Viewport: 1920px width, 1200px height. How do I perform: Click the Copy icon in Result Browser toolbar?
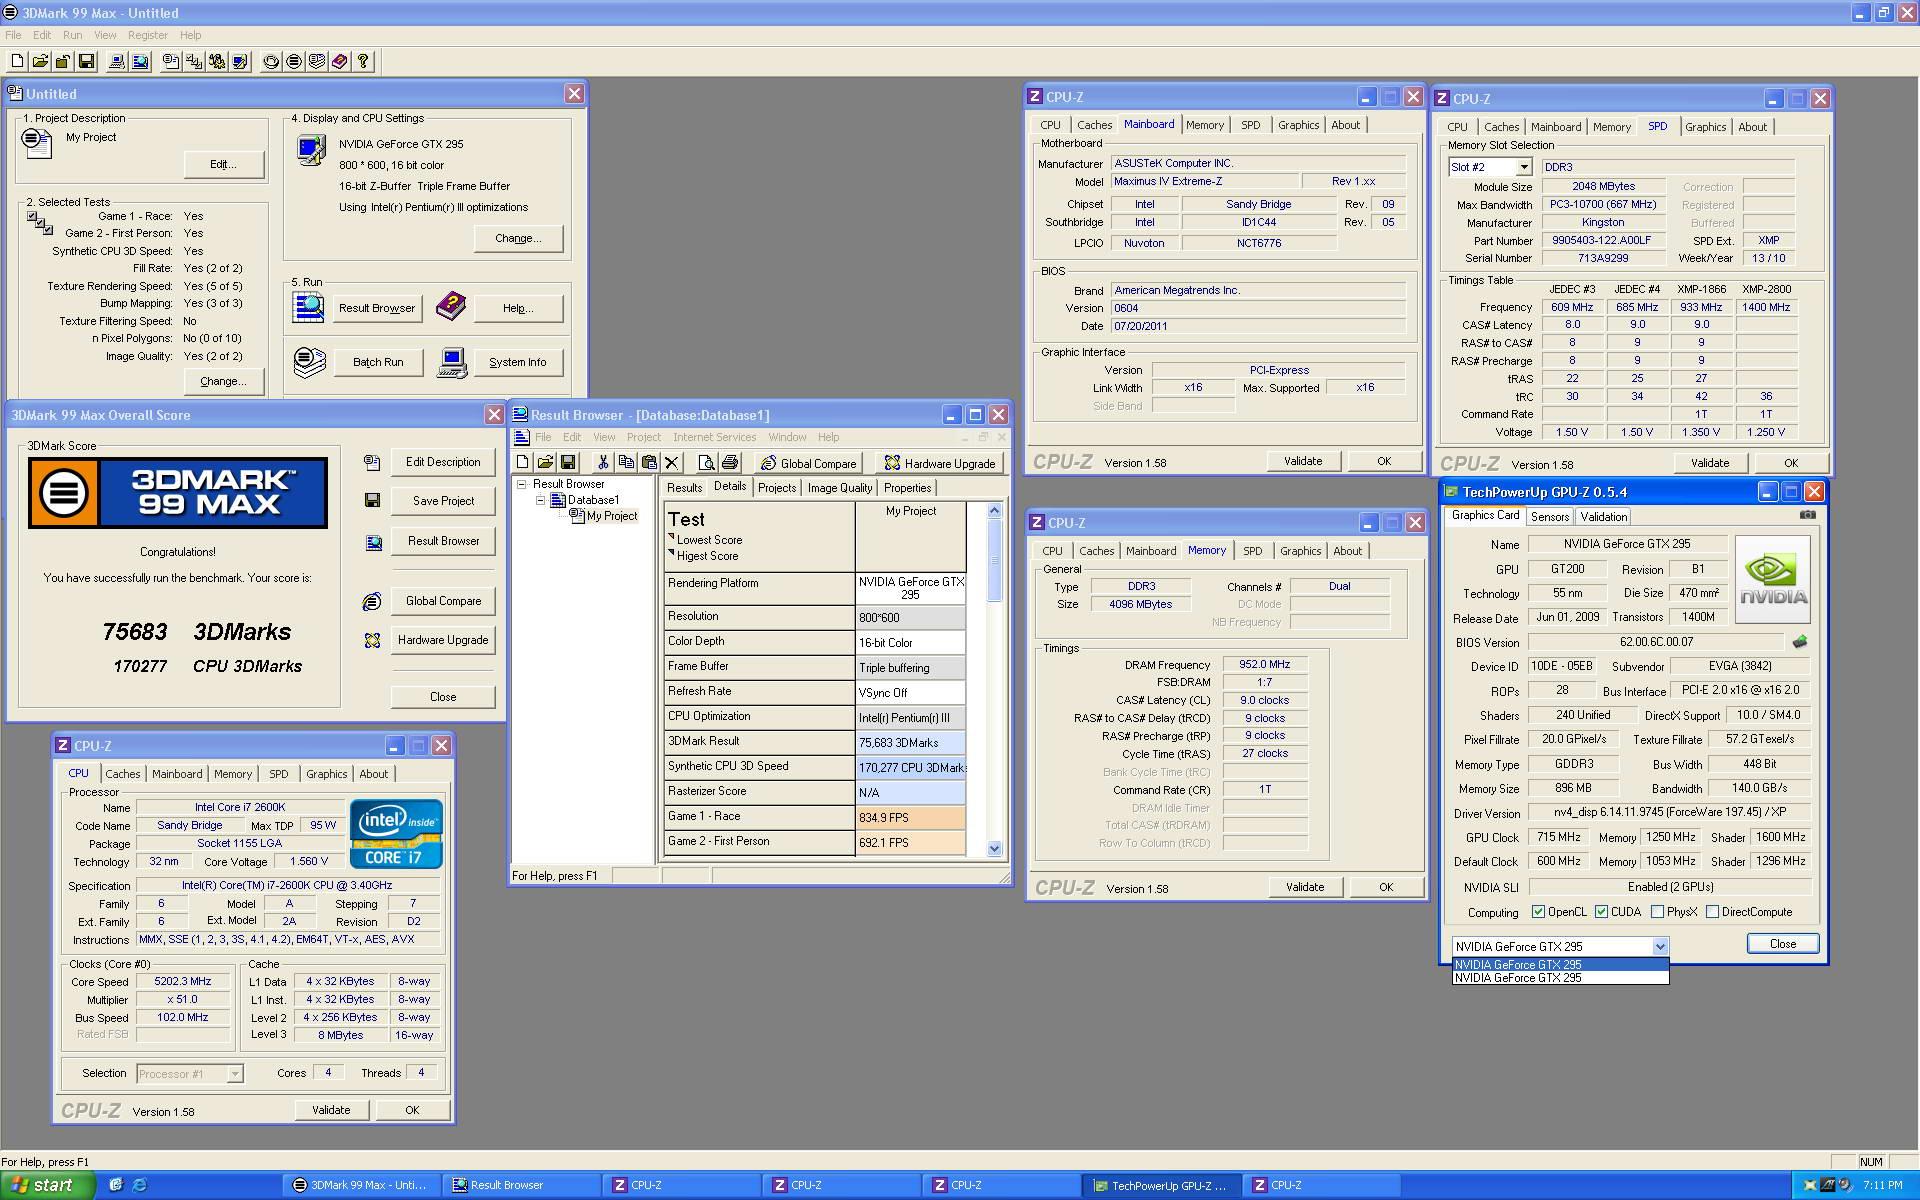pos(626,462)
